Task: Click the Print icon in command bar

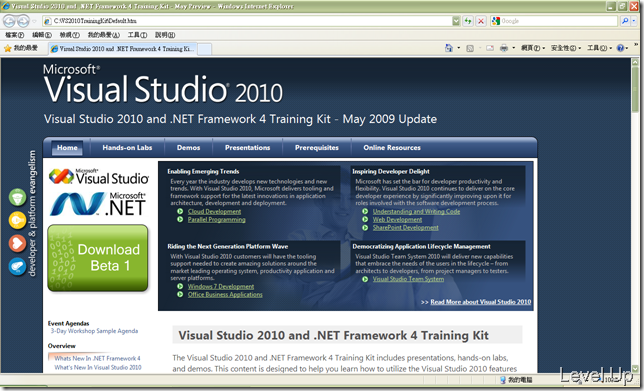Action: pyautogui.click(x=504, y=48)
